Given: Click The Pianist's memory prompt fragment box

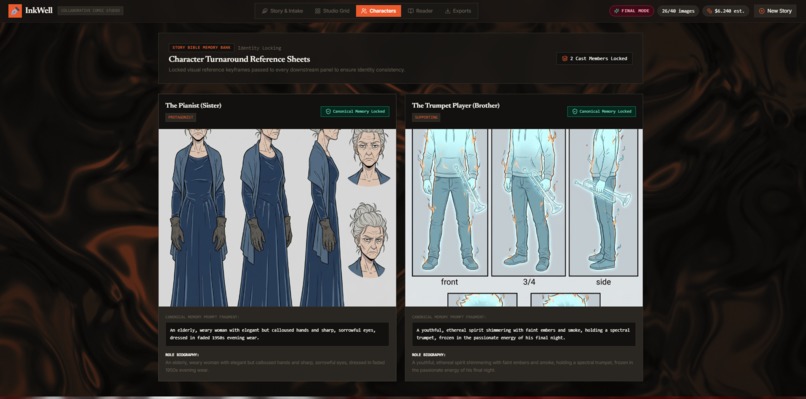Looking at the screenshot, I should point(277,334).
